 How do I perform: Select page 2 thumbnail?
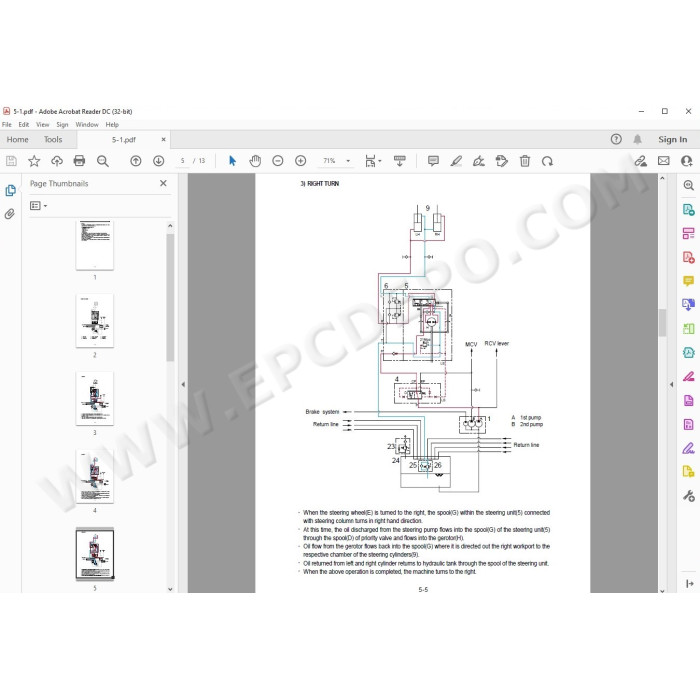(x=95, y=321)
